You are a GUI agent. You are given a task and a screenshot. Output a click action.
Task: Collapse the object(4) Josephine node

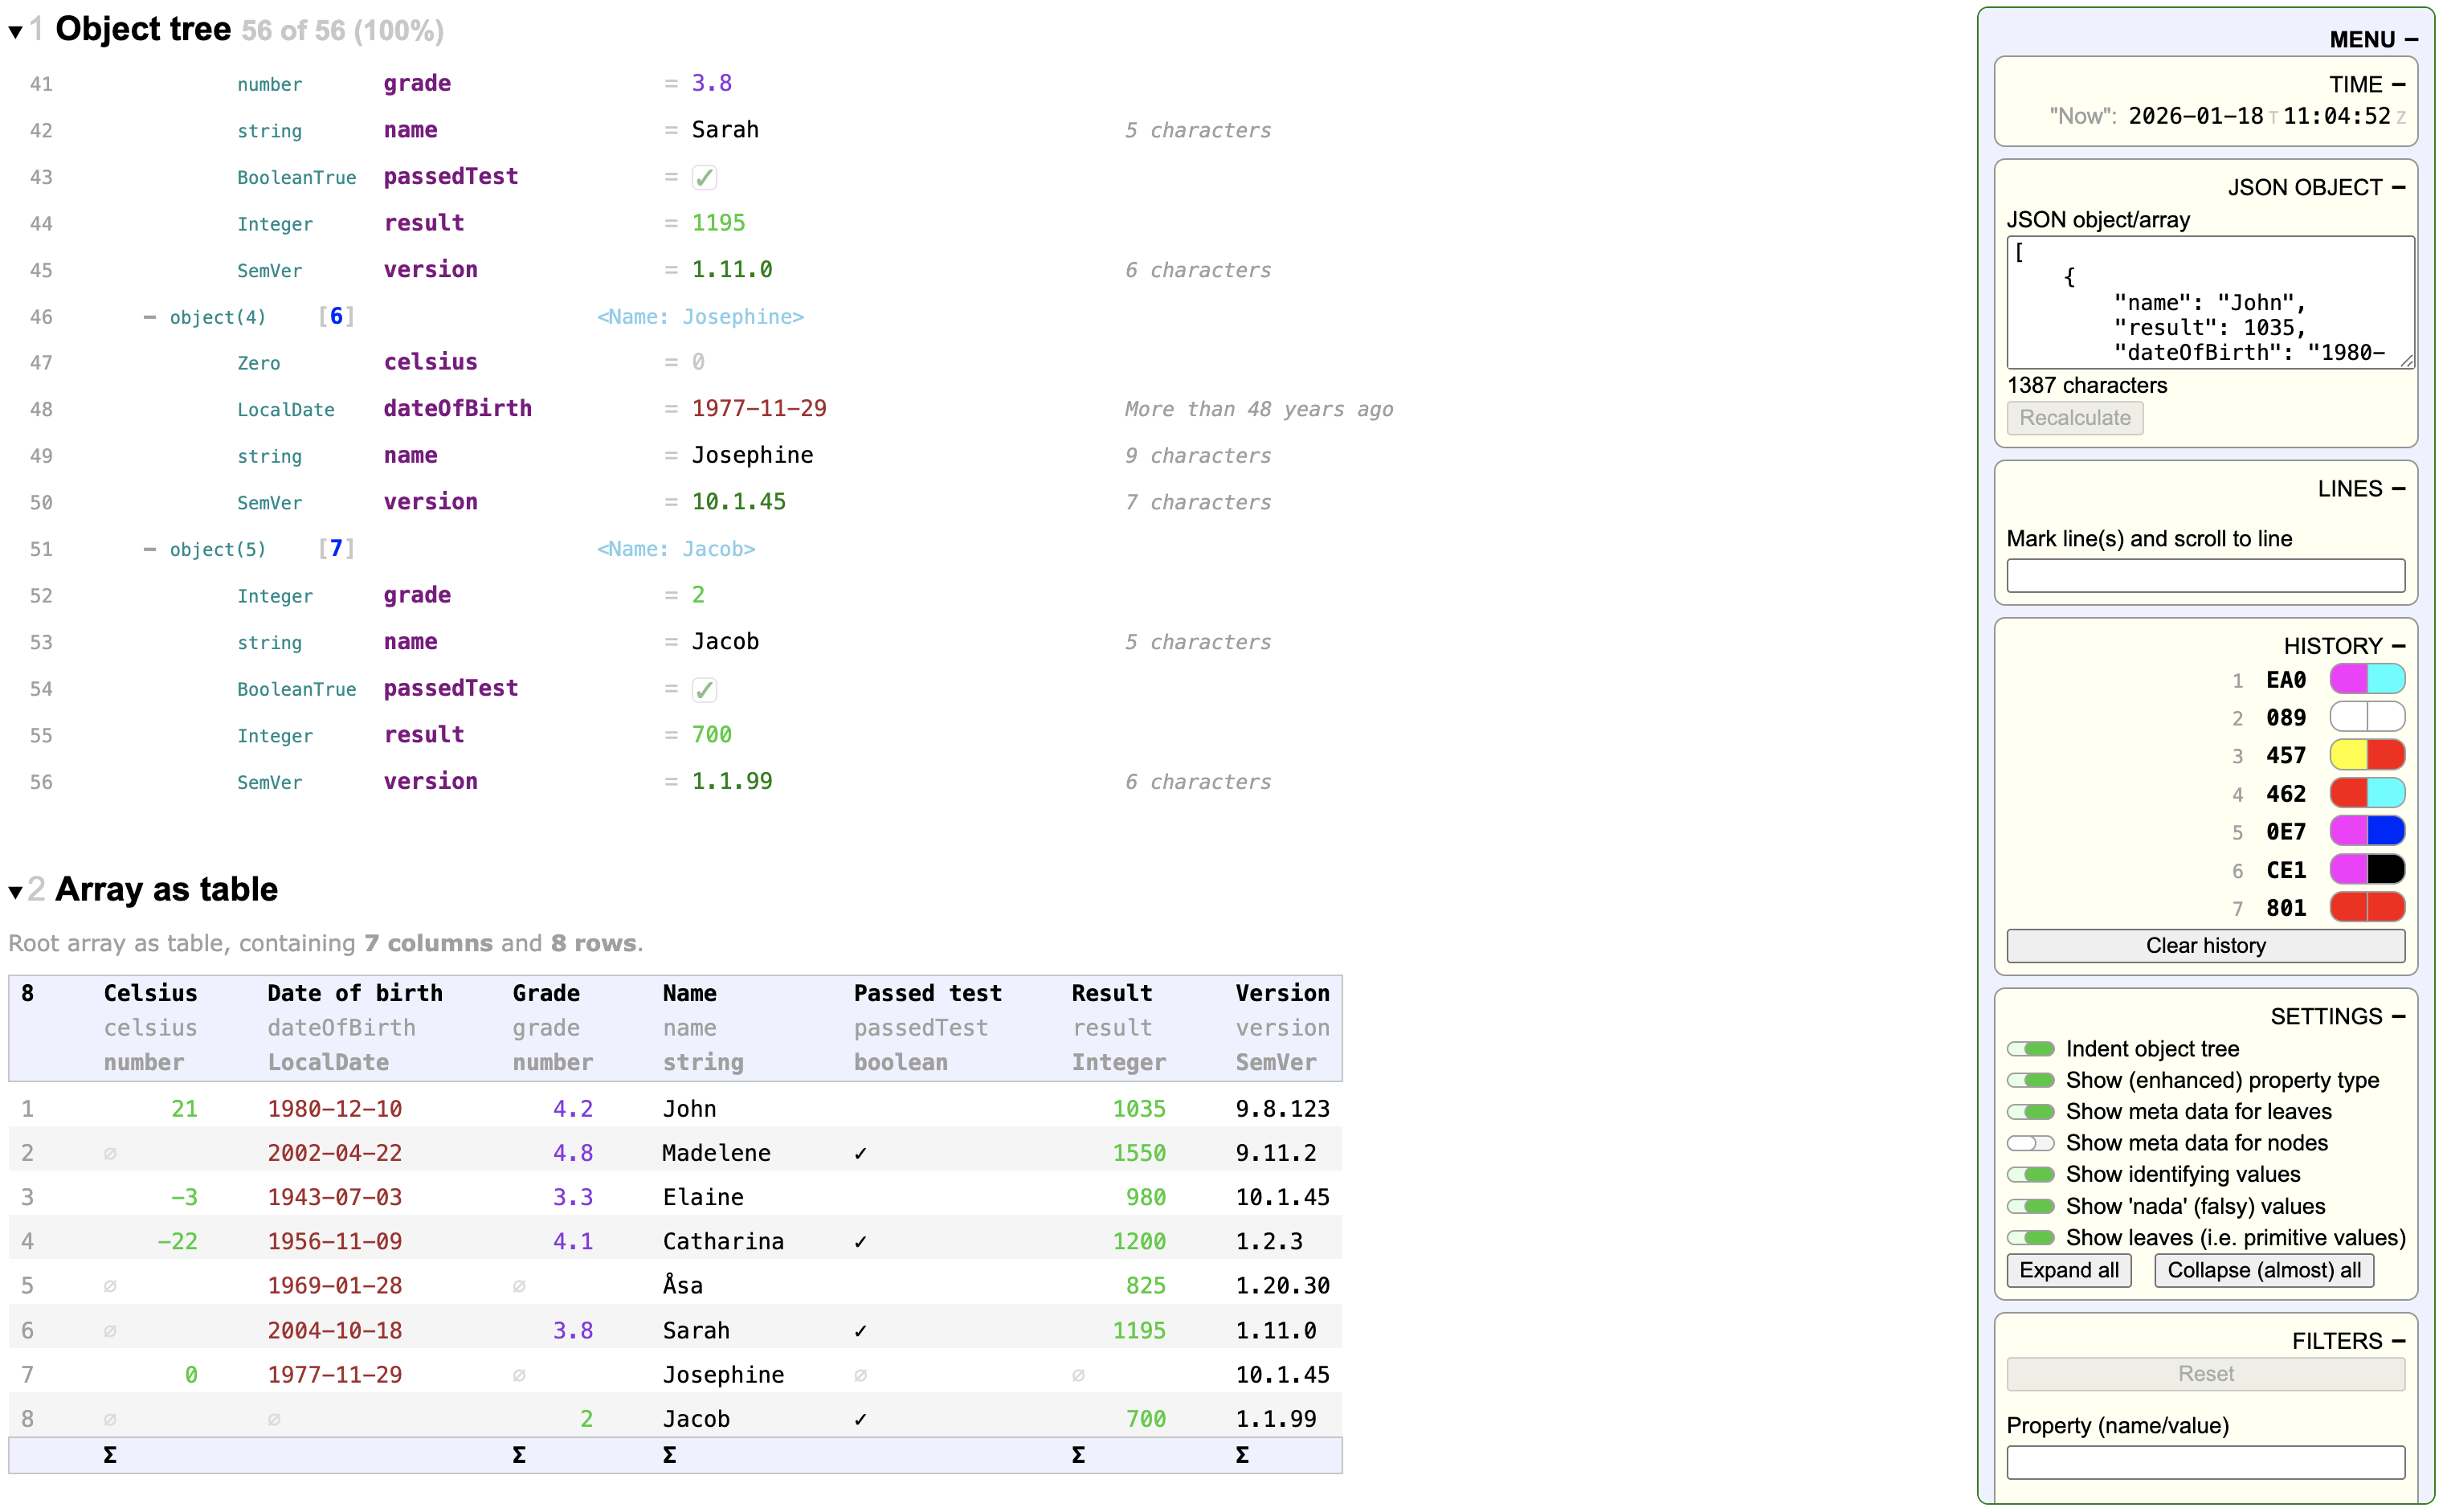coord(151,316)
